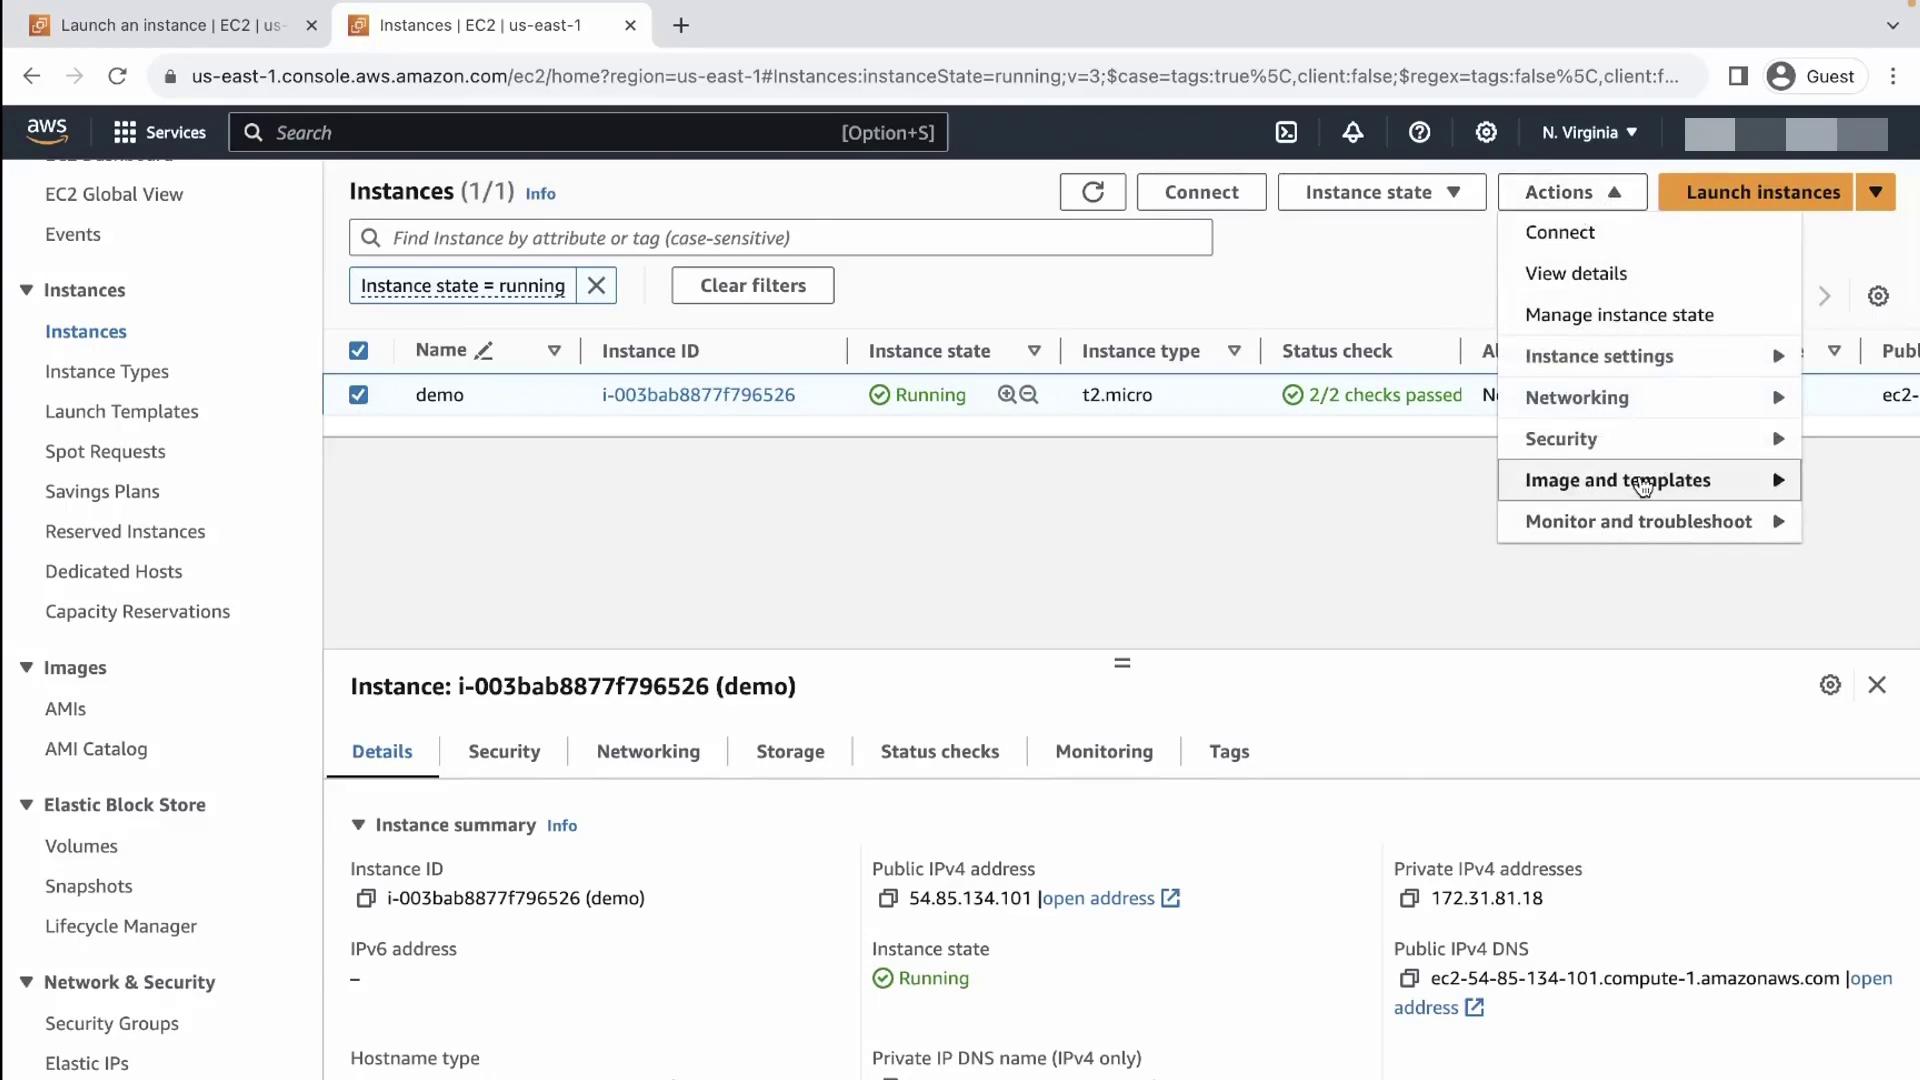
Task: Switch to the Storage tab
Action: pyautogui.click(x=789, y=752)
